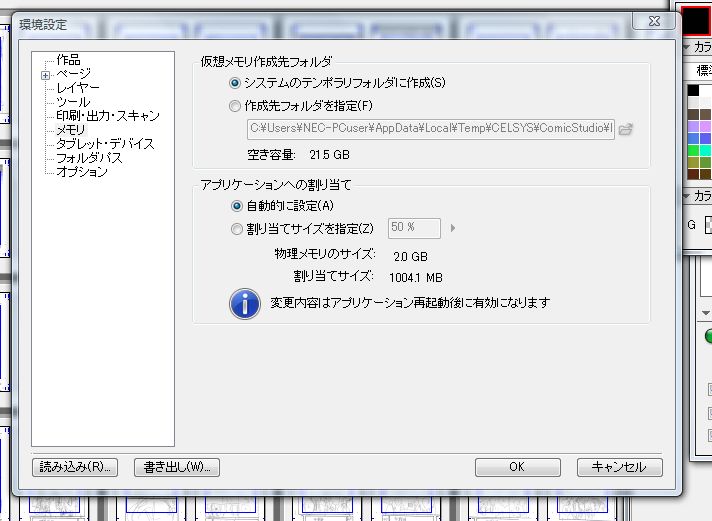Open the browse folder icon
The height and width of the screenshot is (521, 712).
coord(626,129)
